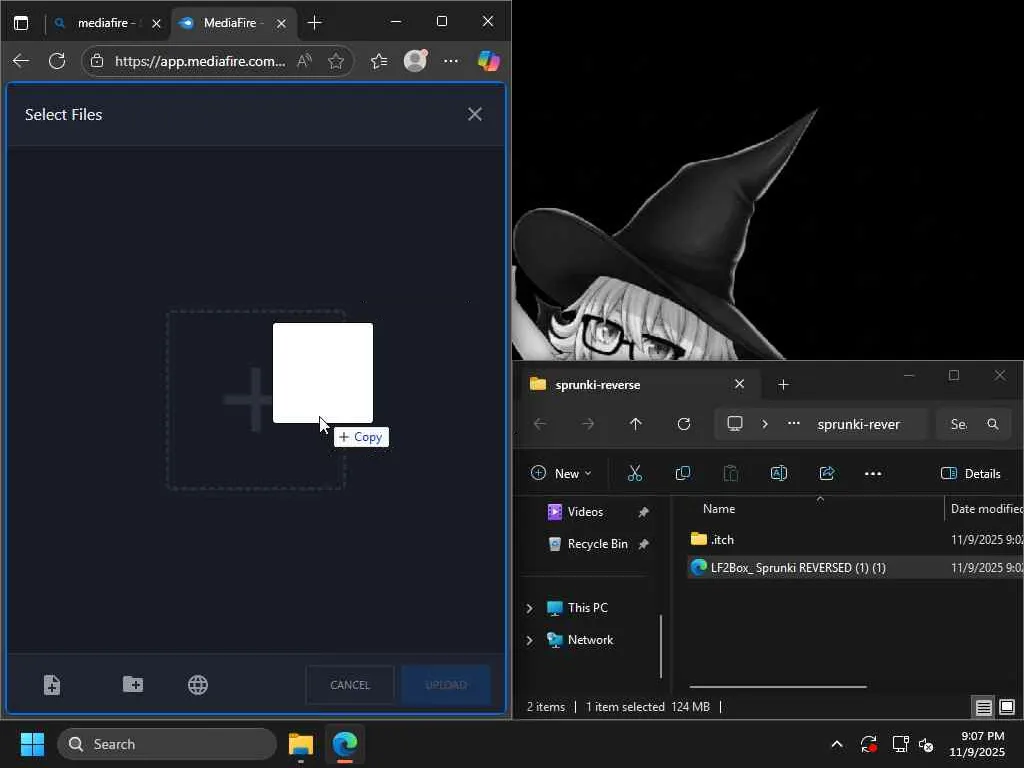1024x768 pixels.
Task: Click the This PC monitor breadcrumb icon
Action: (x=735, y=424)
